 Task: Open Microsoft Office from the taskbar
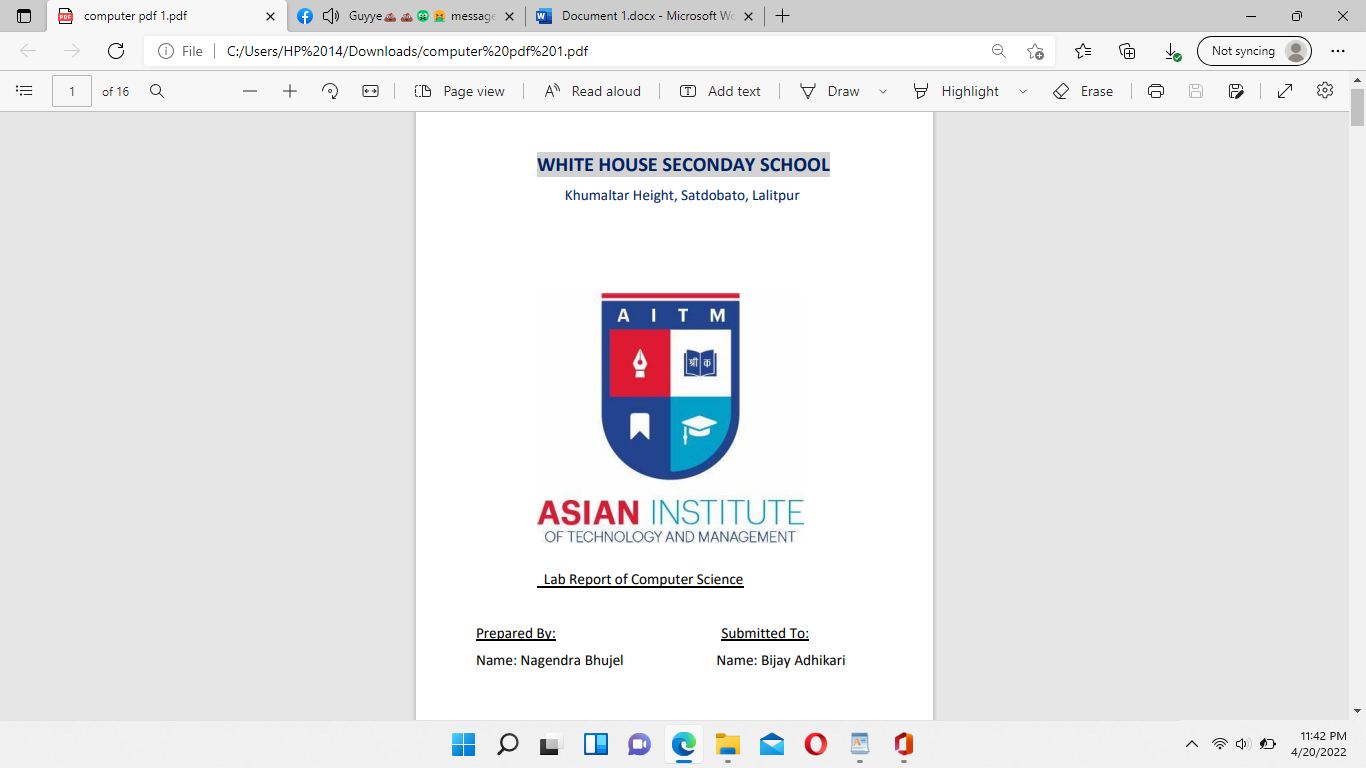click(x=903, y=744)
